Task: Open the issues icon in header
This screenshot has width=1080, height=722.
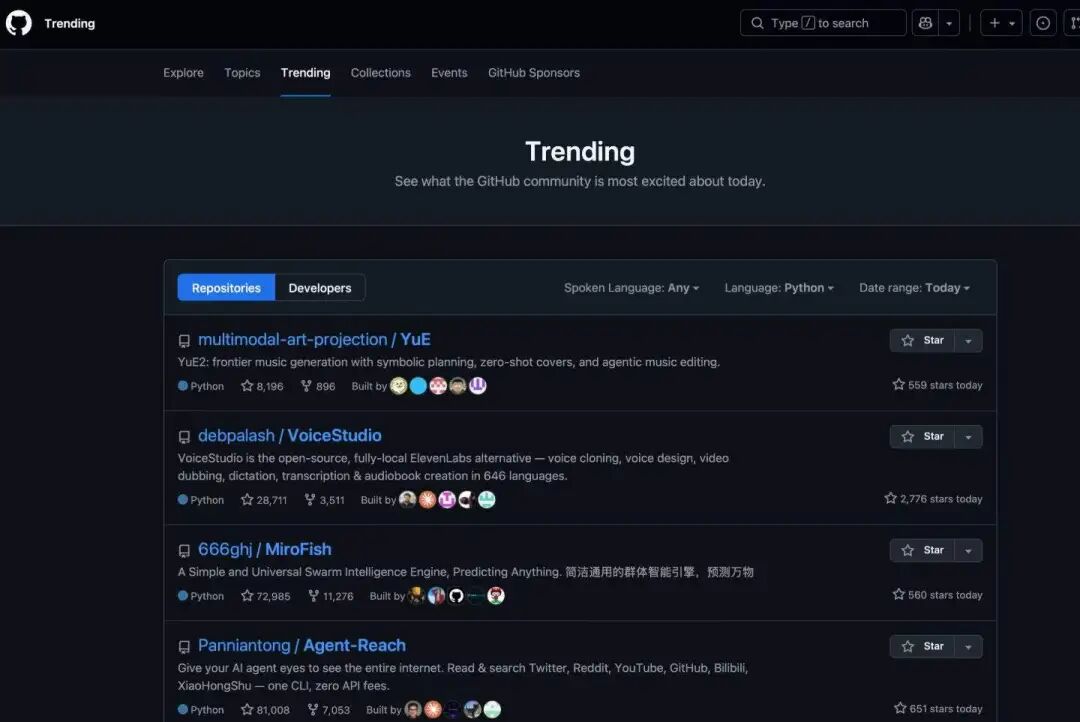Action: coord(1043,23)
